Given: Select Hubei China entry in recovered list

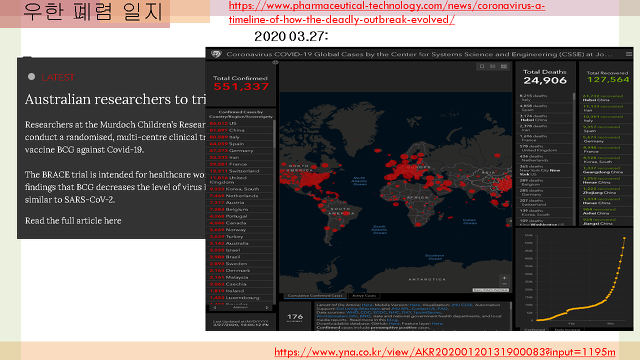Looking at the screenshot, I should [607, 98].
